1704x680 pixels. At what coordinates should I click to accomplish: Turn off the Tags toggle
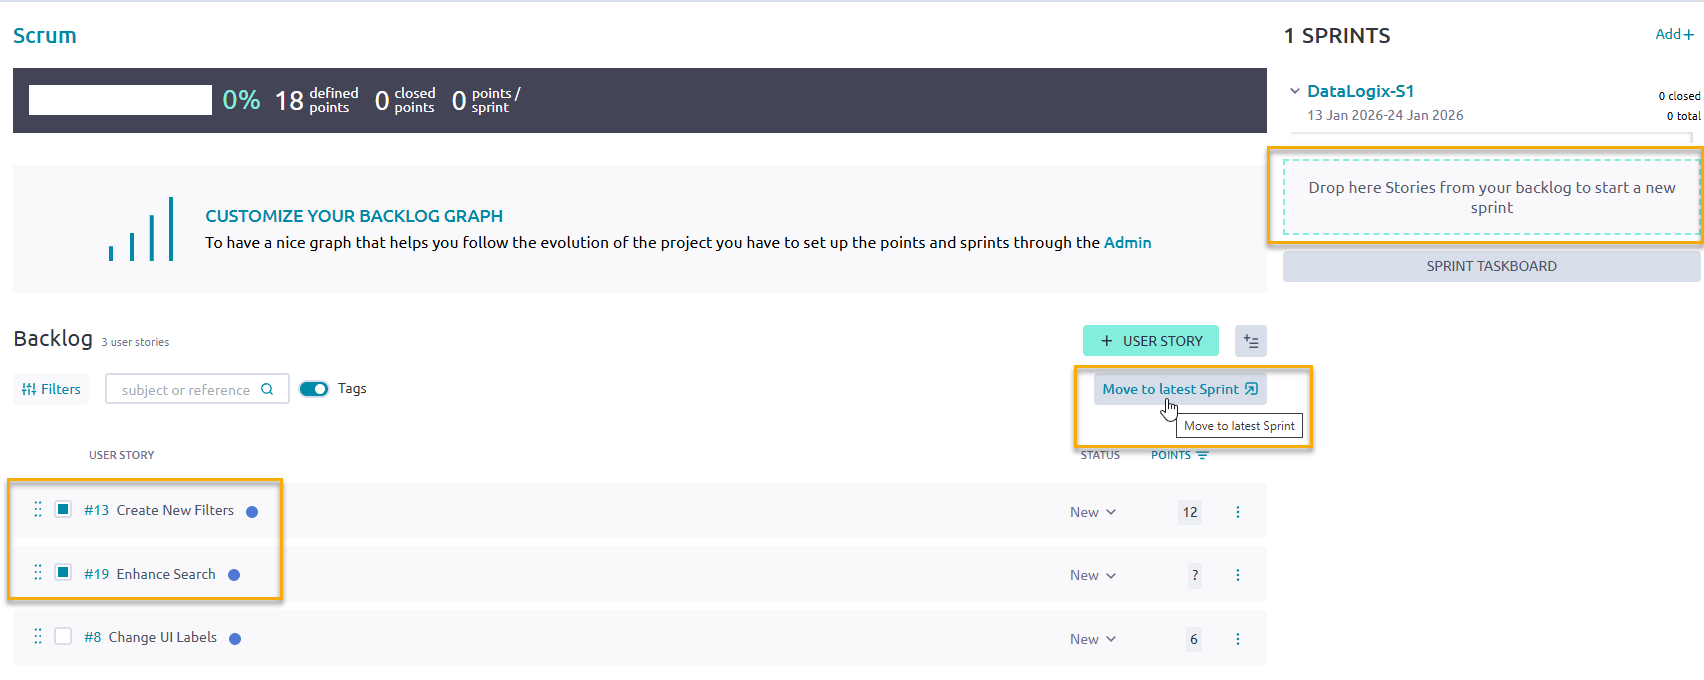click(314, 389)
